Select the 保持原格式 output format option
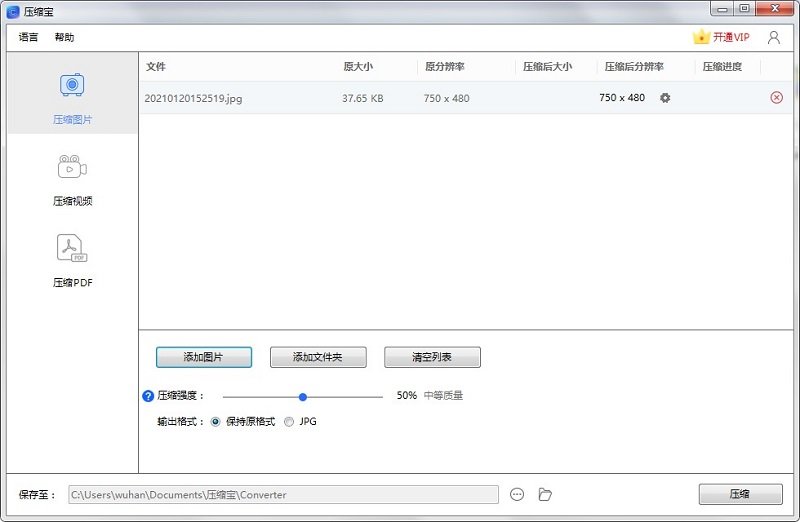 click(216, 422)
